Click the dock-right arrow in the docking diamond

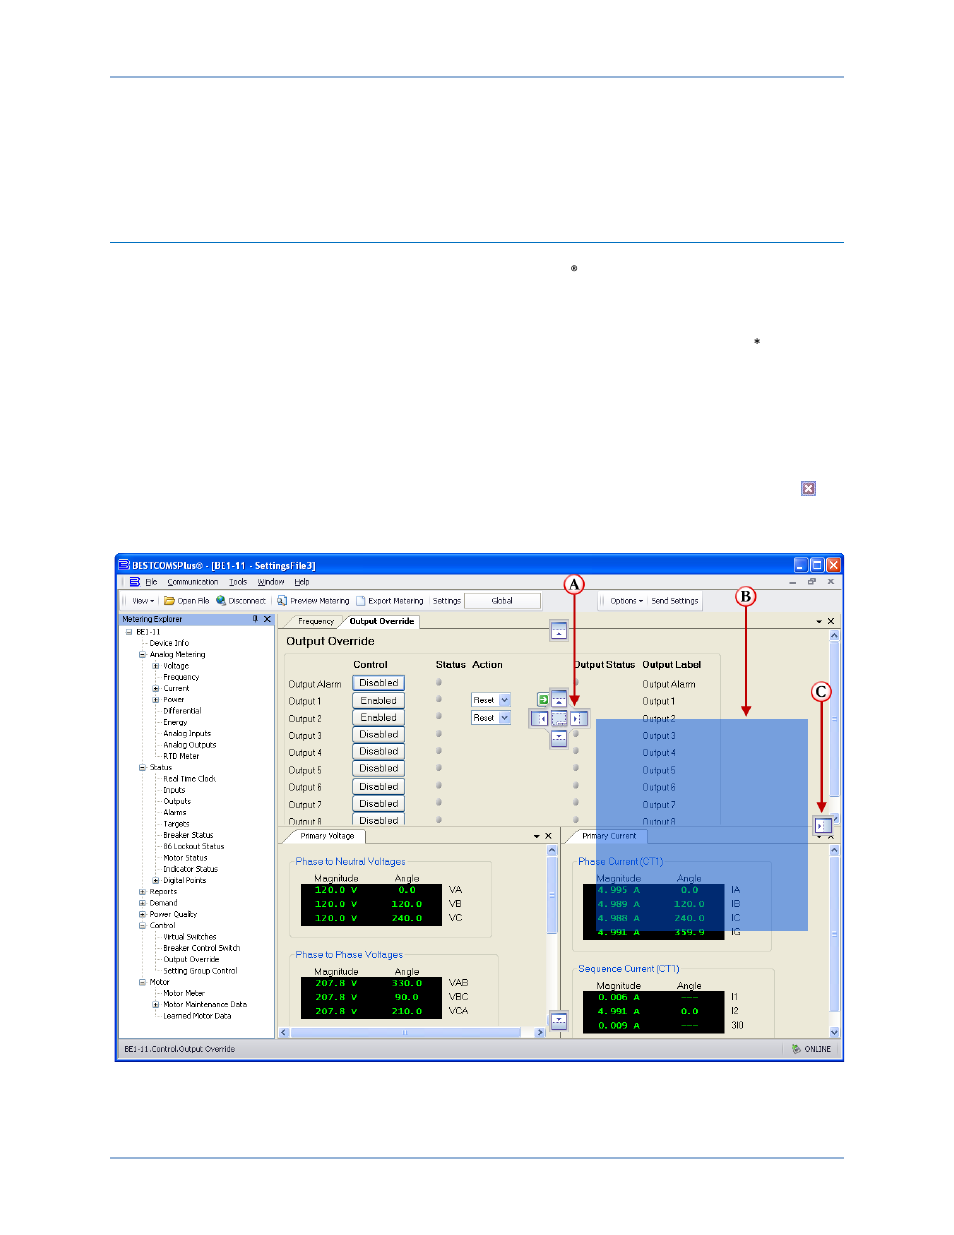(578, 718)
